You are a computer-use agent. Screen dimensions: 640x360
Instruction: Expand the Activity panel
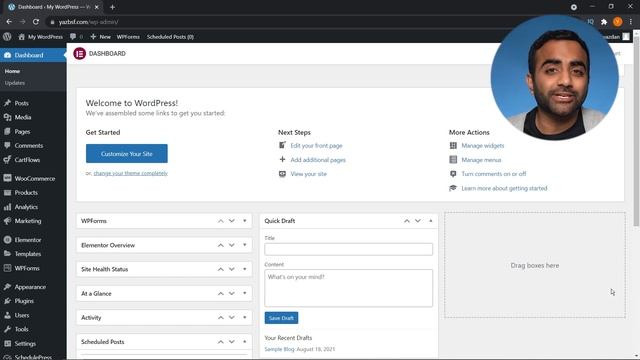pyautogui.click(x=244, y=318)
